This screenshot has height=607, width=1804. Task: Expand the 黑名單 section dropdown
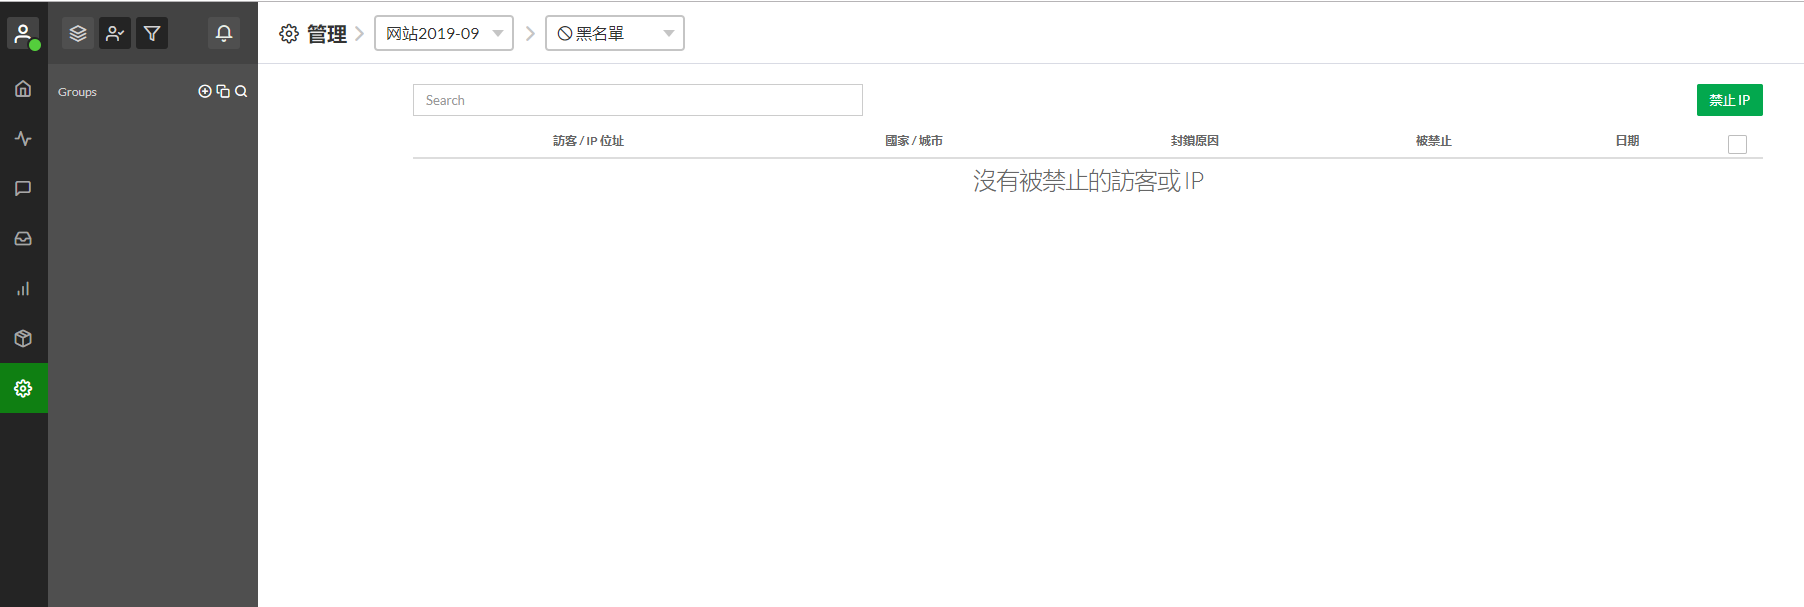(614, 33)
